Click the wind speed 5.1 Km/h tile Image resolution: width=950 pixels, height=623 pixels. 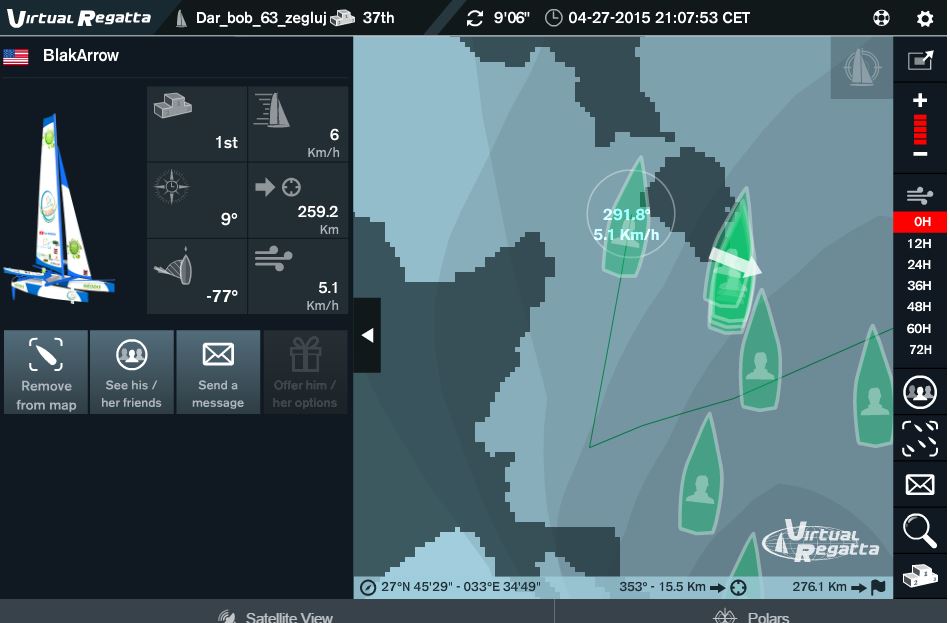pyautogui.click(x=298, y=276)
